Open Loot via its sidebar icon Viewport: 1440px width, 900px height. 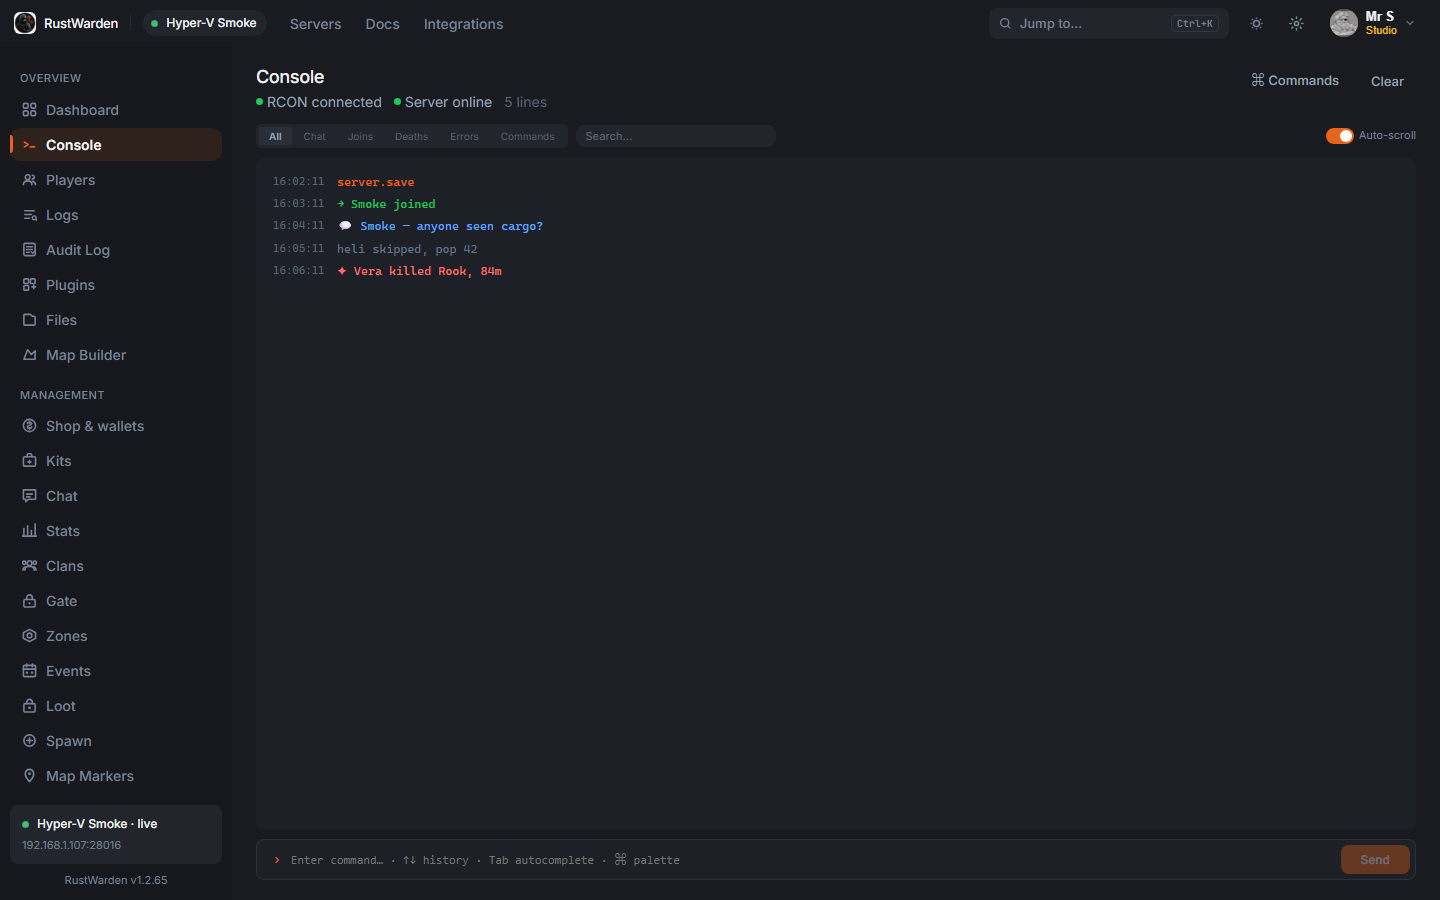pyautogui.click(x=29, y=706)
